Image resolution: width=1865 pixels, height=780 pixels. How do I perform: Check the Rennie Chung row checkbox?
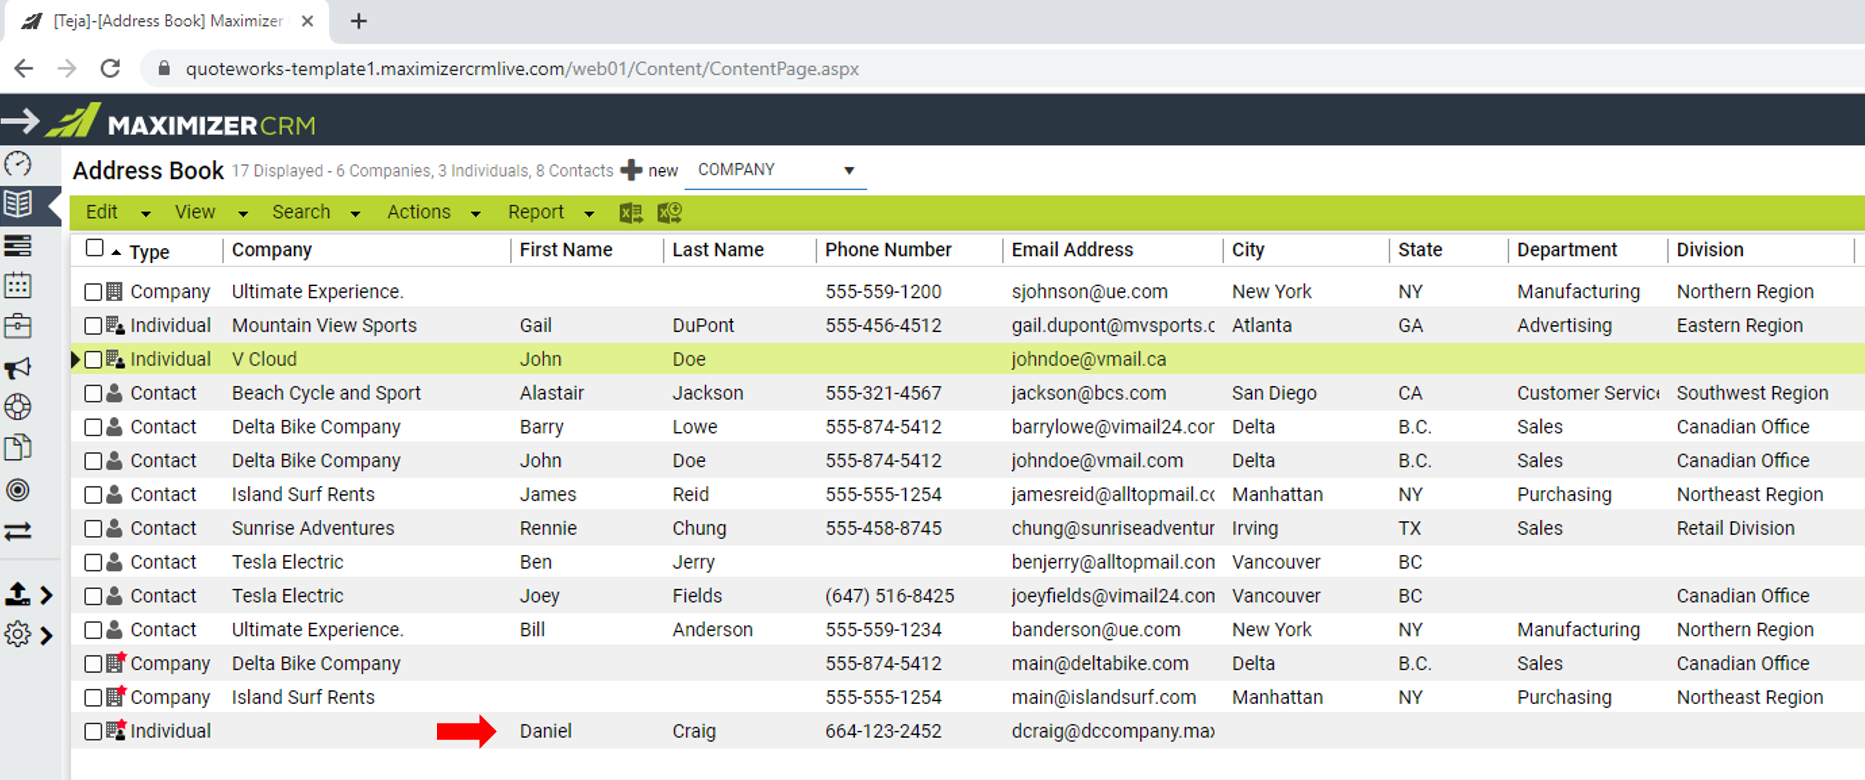(x=93, y=529)
